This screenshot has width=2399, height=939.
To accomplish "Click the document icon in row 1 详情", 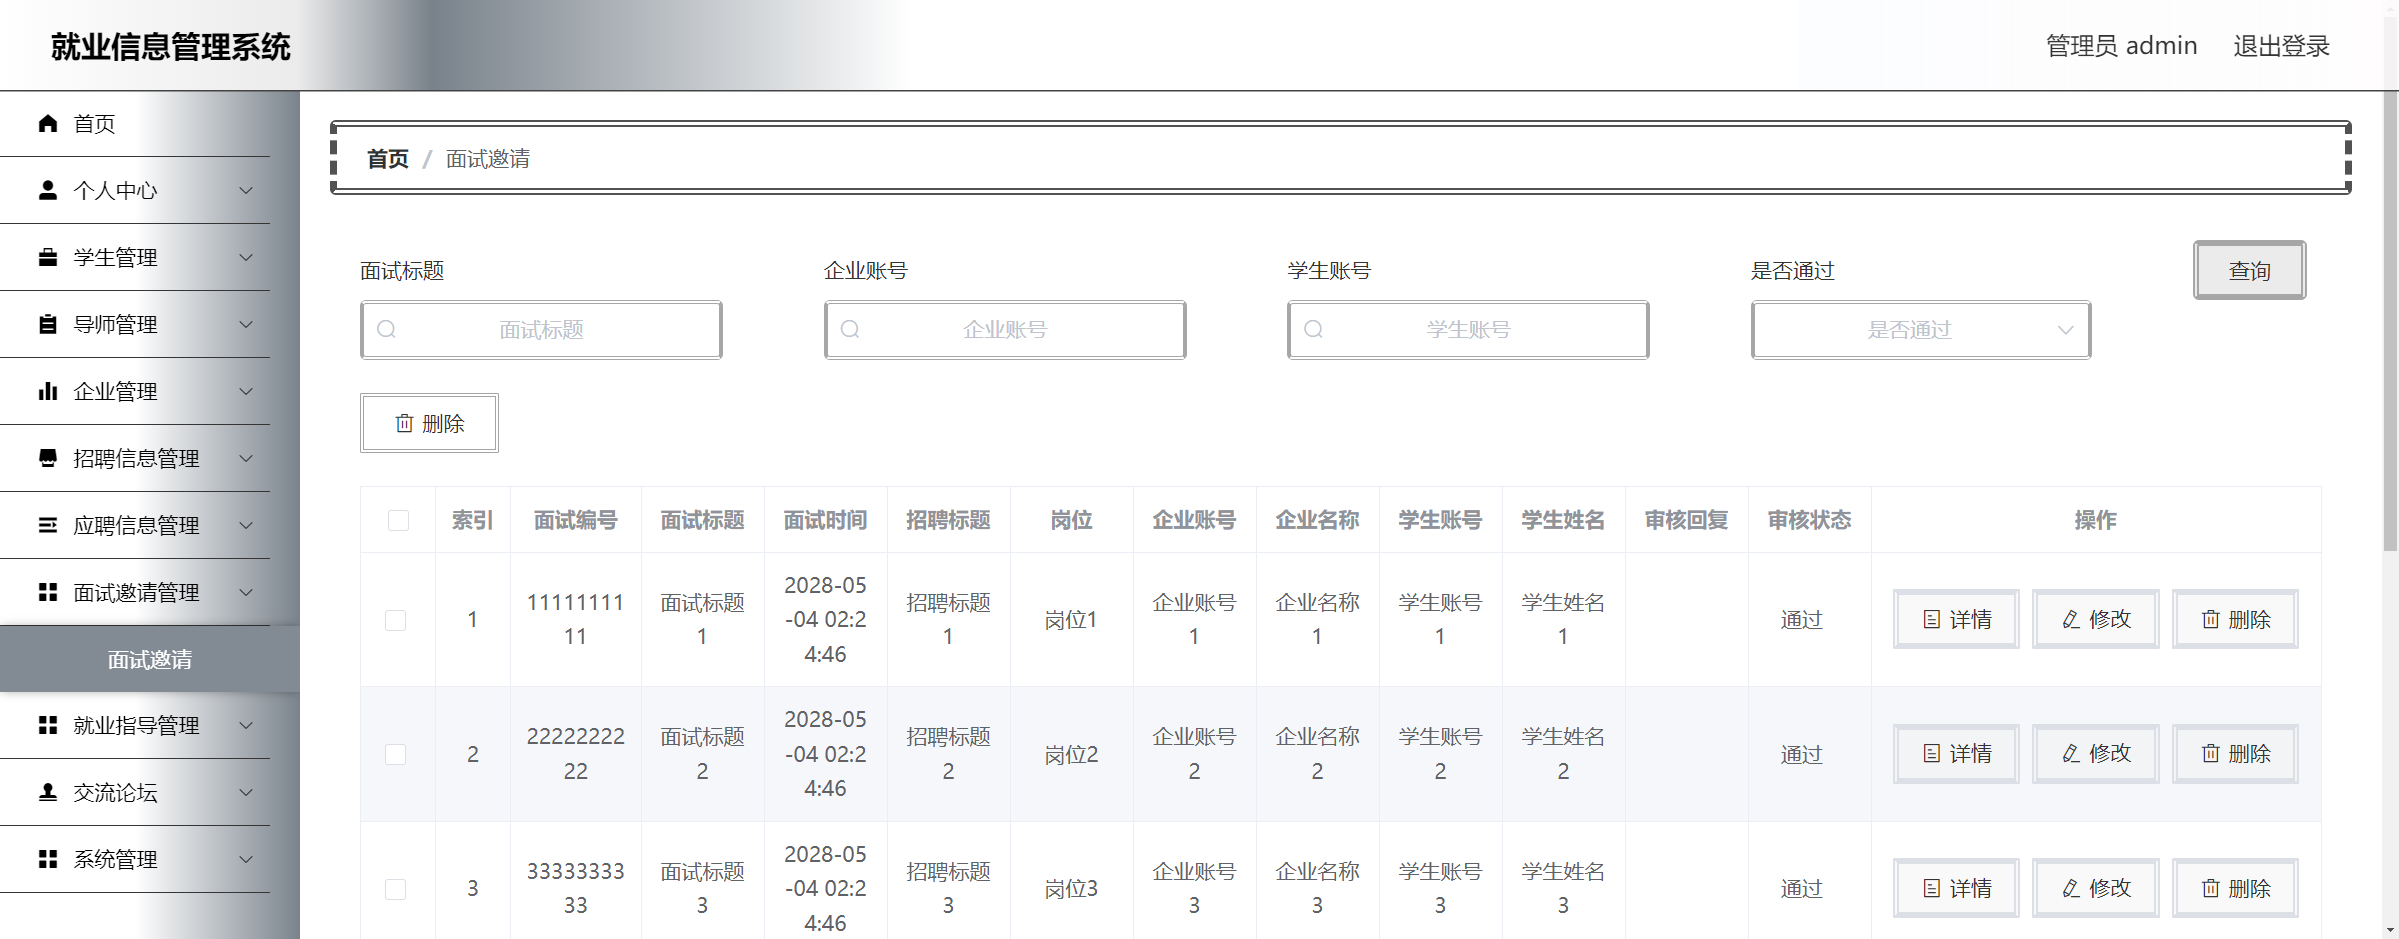I will [x=1932, y=620].
